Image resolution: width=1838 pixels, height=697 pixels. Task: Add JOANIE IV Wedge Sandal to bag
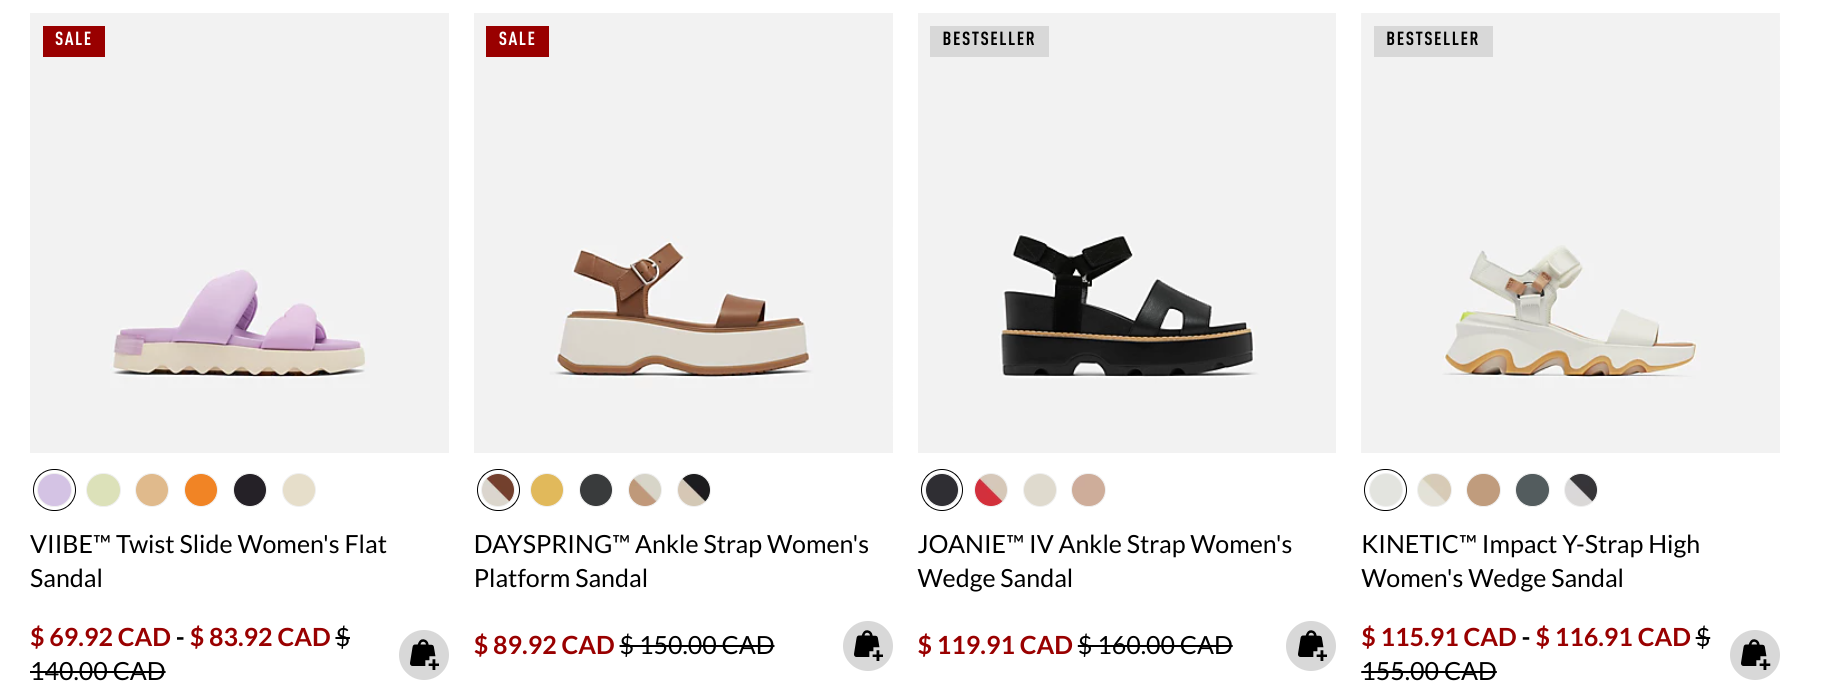tap(1311, 646)
